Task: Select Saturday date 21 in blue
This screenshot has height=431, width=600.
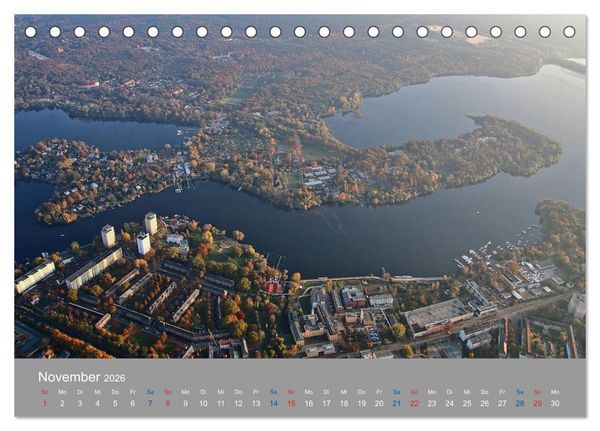Action: (x=397, y=403)
